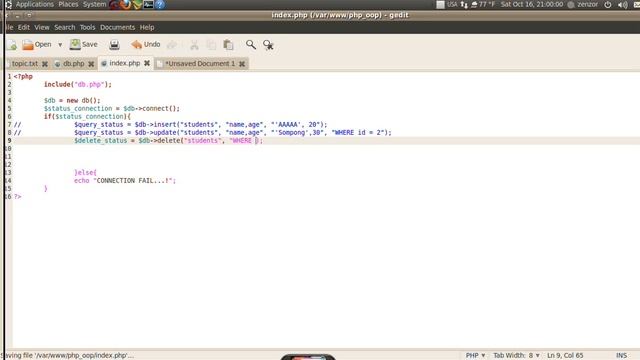Click the if($status_connection){ line
Viewport: 640px width, 360px height.
tap(87, 117)
